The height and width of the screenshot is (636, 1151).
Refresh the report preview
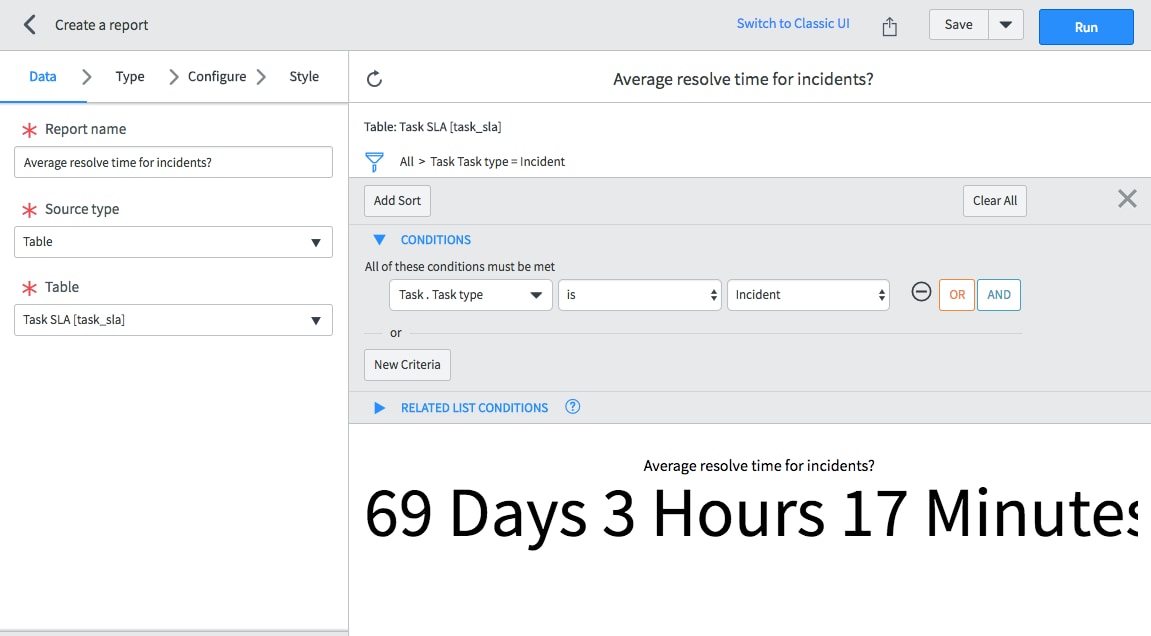(x=374, y=78)
